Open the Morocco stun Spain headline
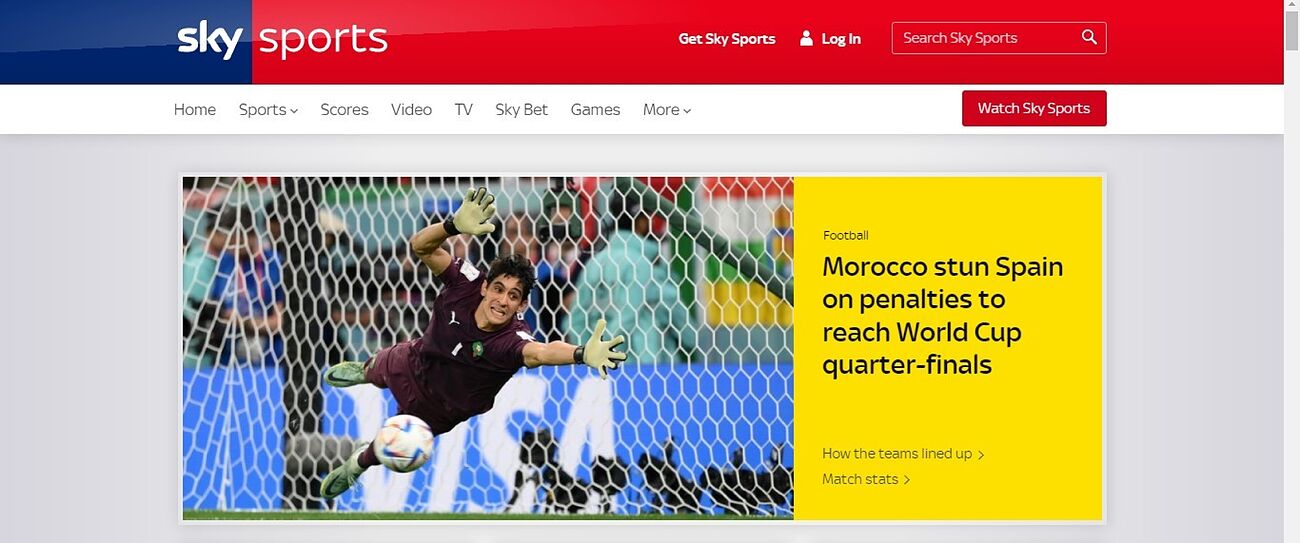 pyautogui.click(x=942, y=315)
